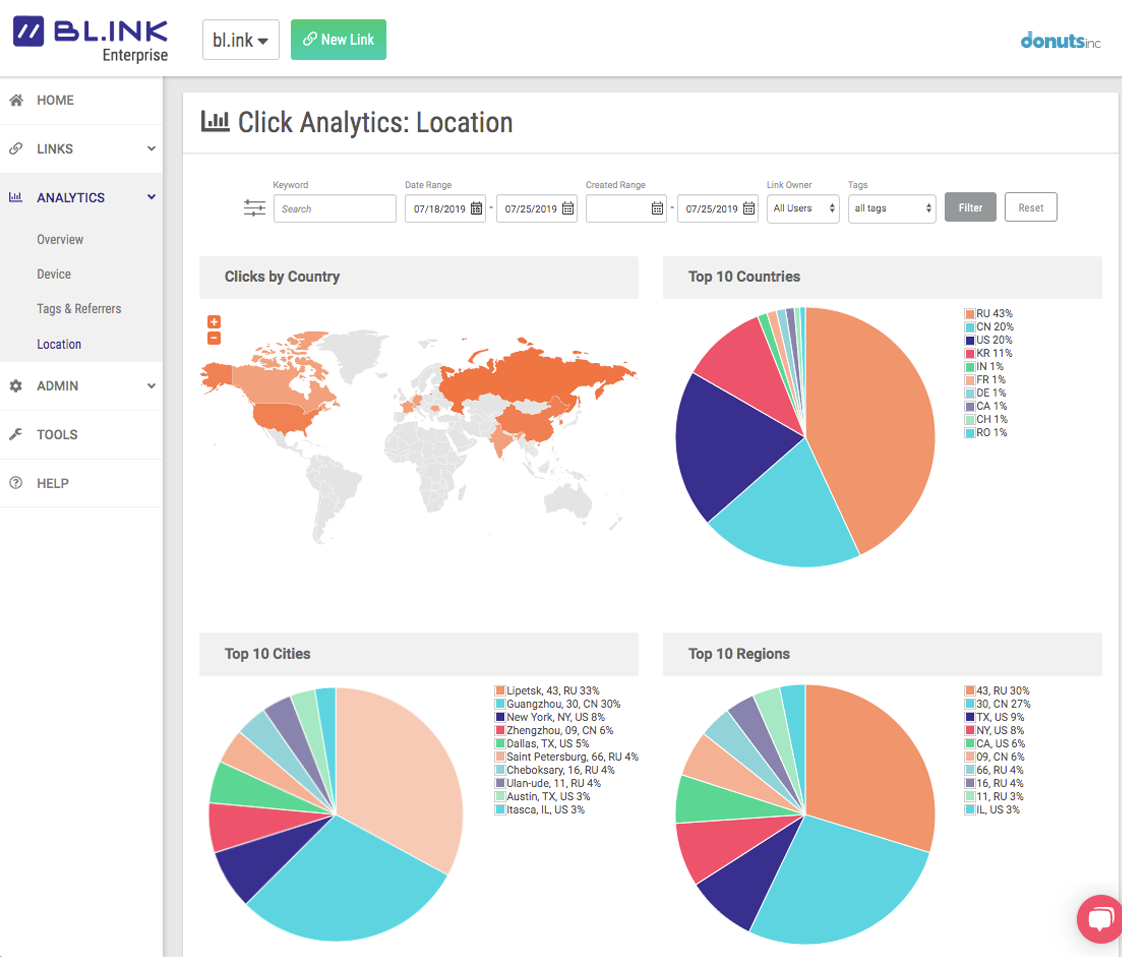
Task: Open calendar for Created Range start date
Action: click(x=657, y=209)
